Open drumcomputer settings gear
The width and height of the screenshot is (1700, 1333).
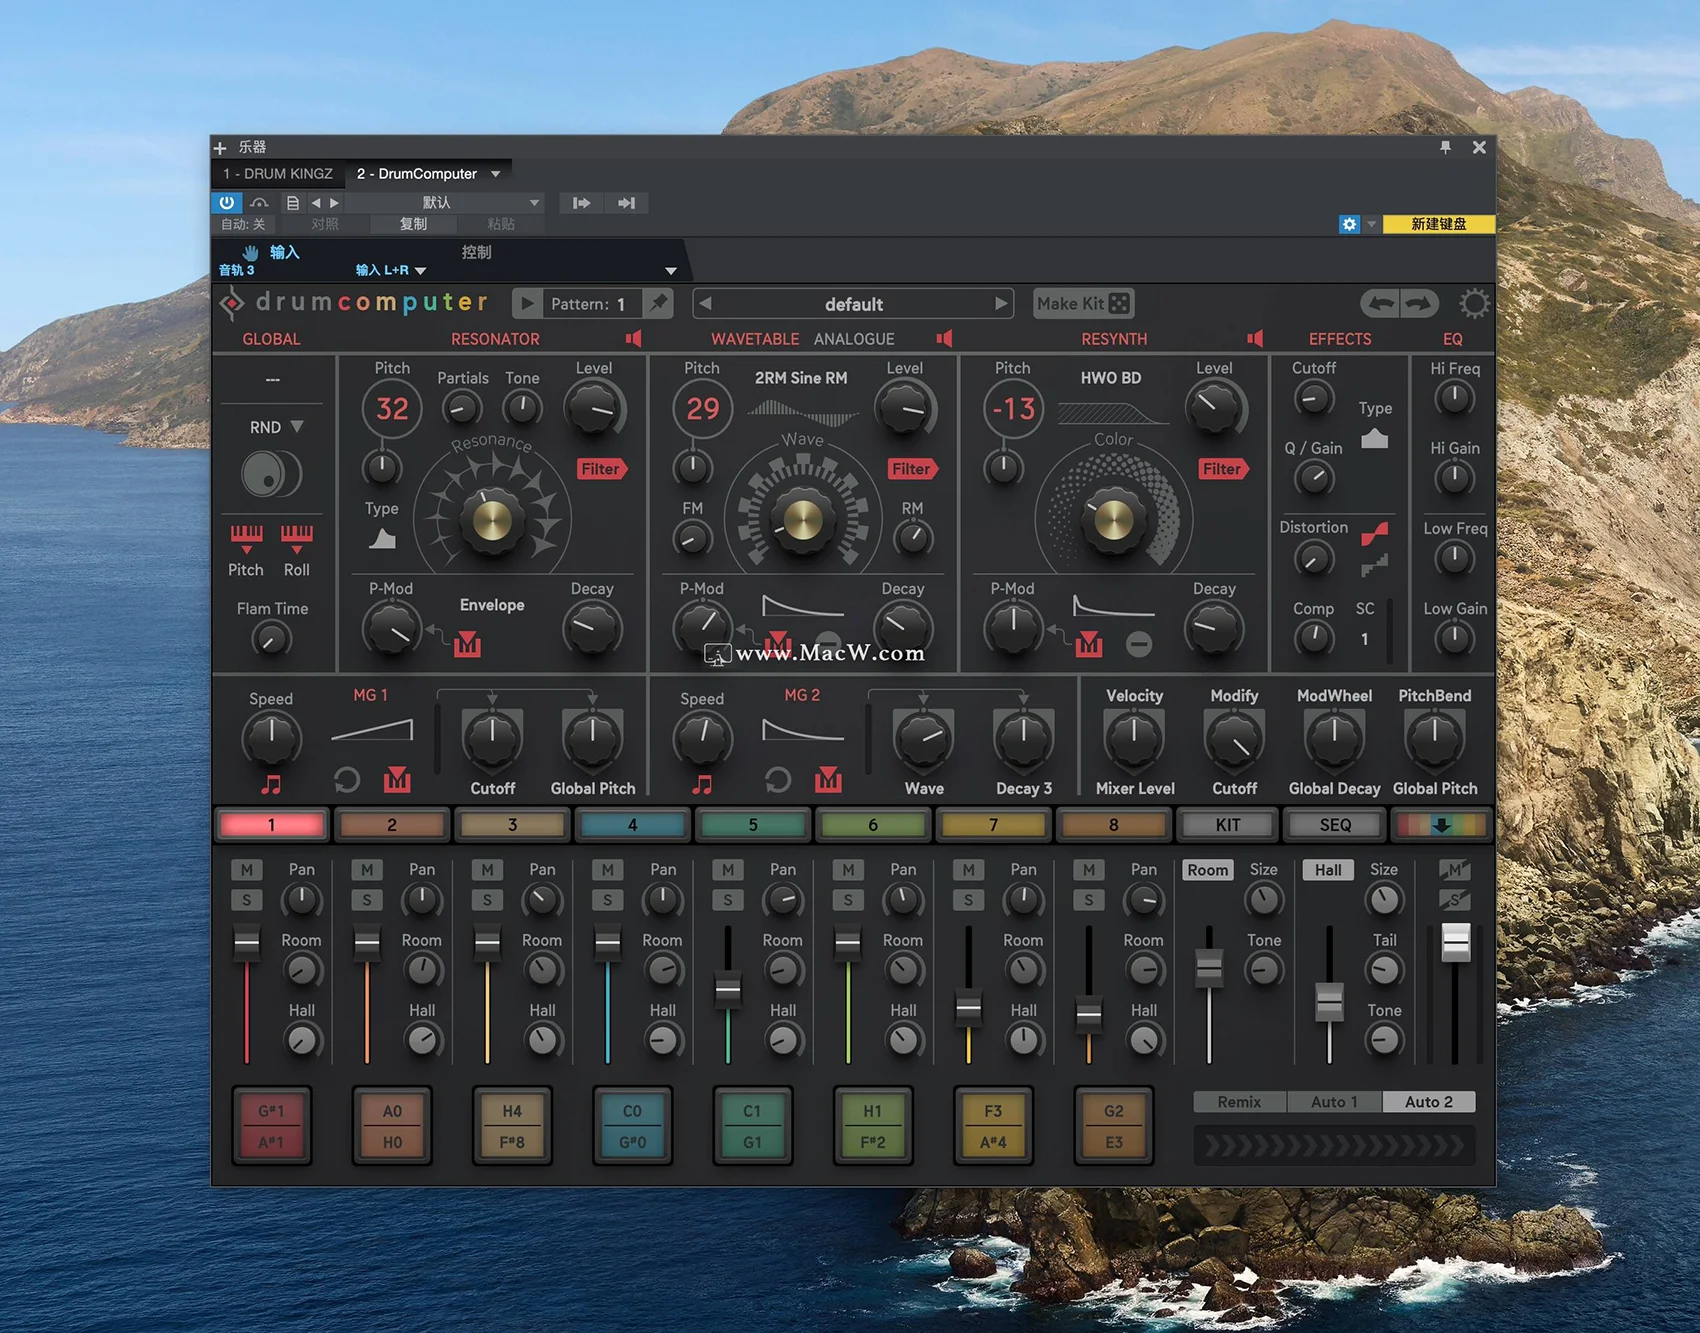1474,303
